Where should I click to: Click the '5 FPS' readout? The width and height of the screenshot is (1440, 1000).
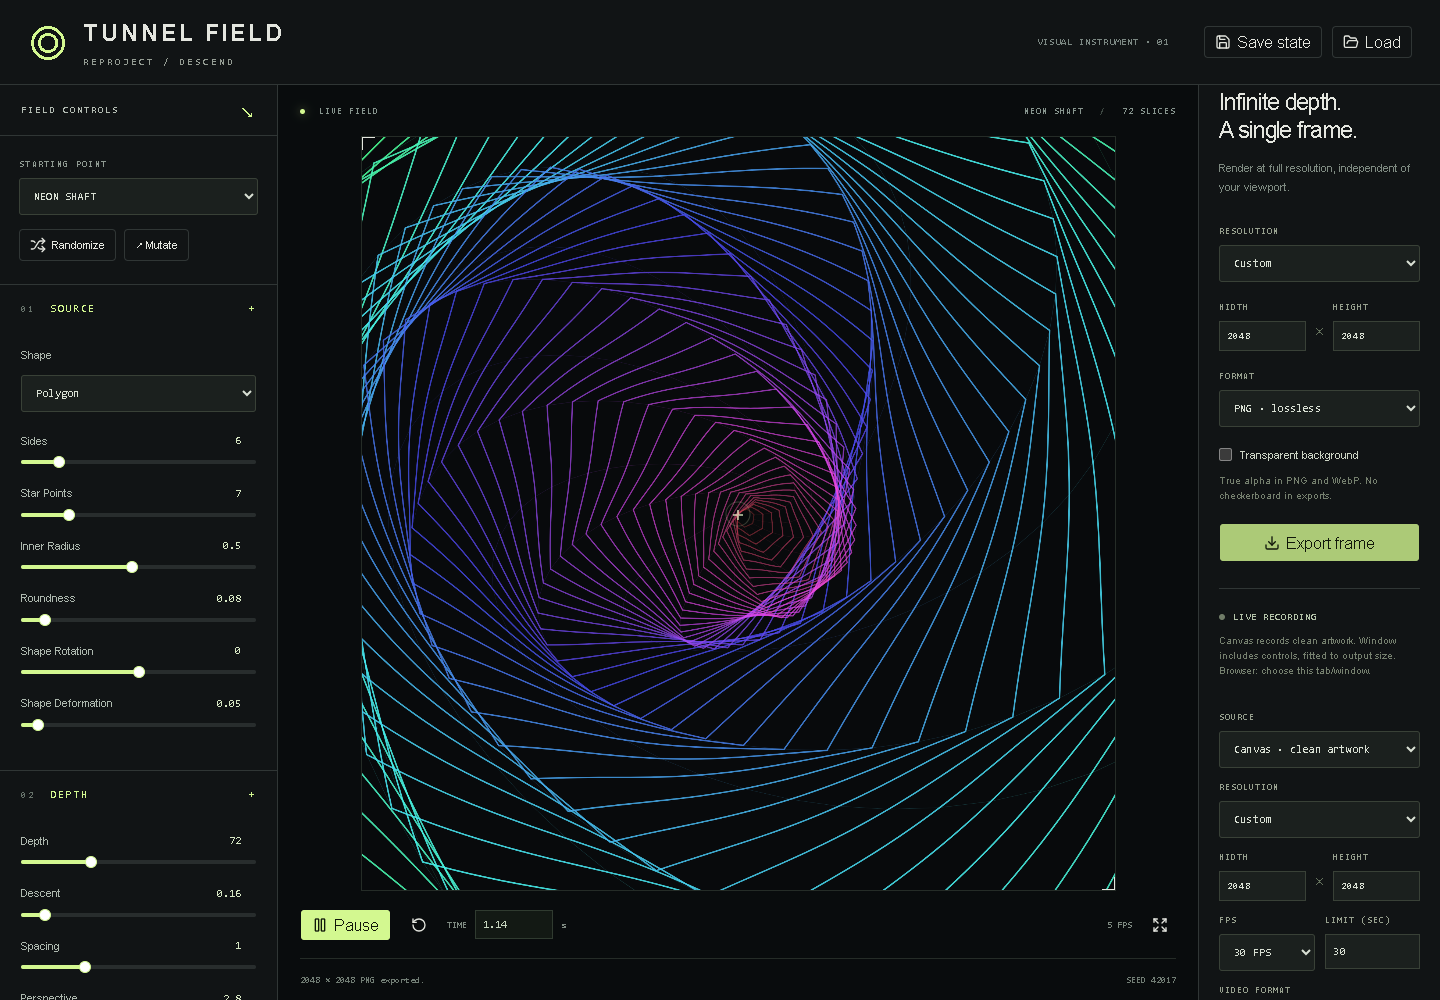coord(1120,925)
